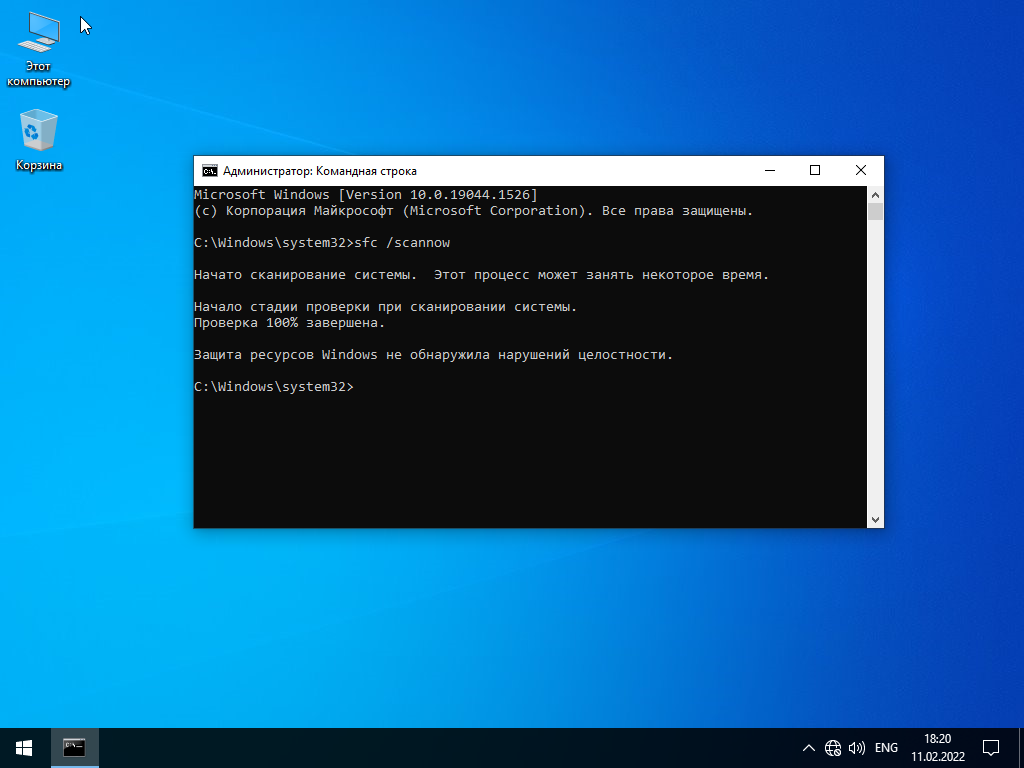This screenshot has width=1024, height=768.
Task: Click the 'Начало стадии проверки' line
Action: (x=385, y=306)
